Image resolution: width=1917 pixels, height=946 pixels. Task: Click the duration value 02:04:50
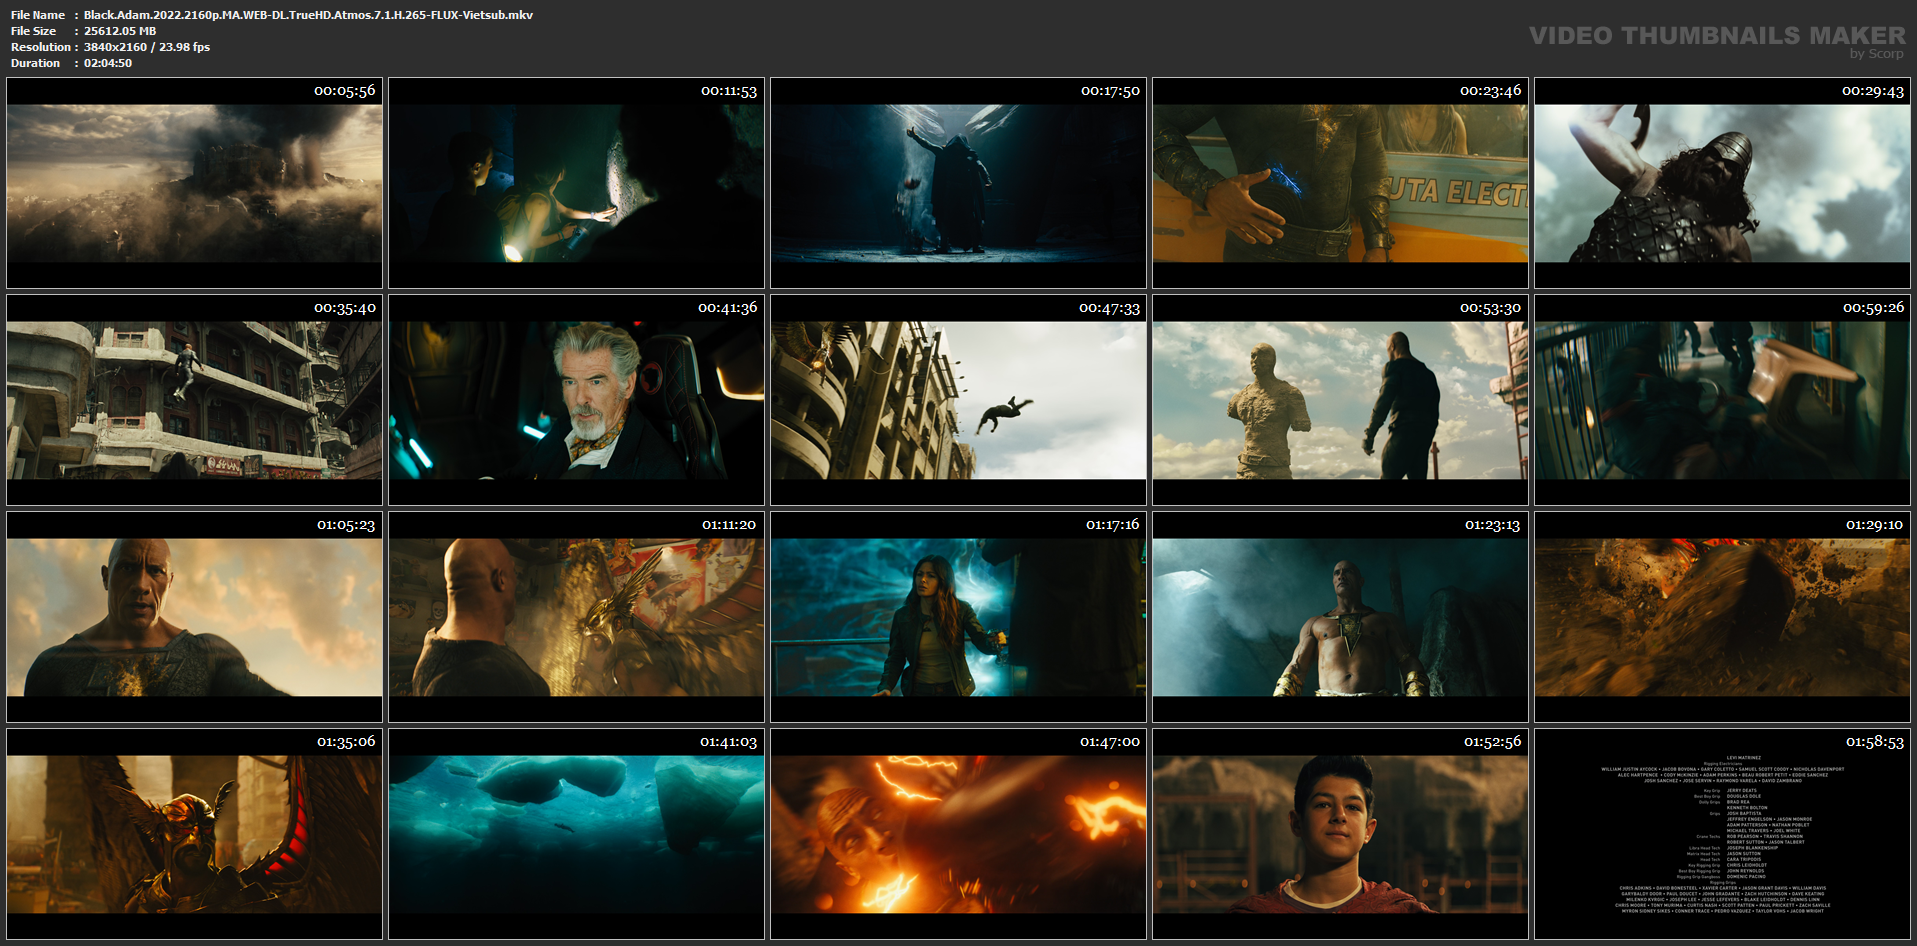pyautogui.click(x=108, y=63)
